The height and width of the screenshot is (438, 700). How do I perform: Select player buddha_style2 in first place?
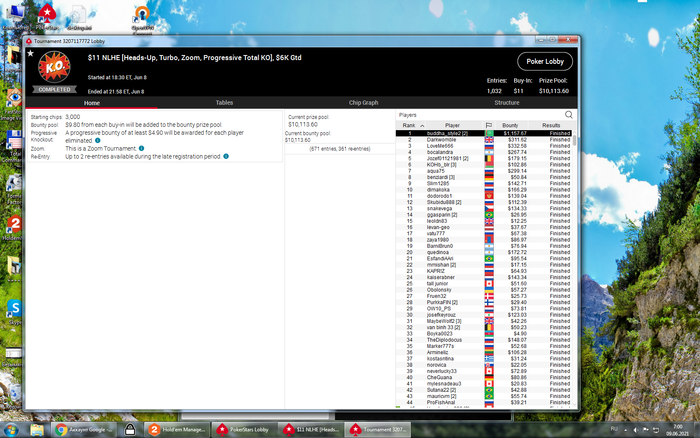tap(483, 133)
